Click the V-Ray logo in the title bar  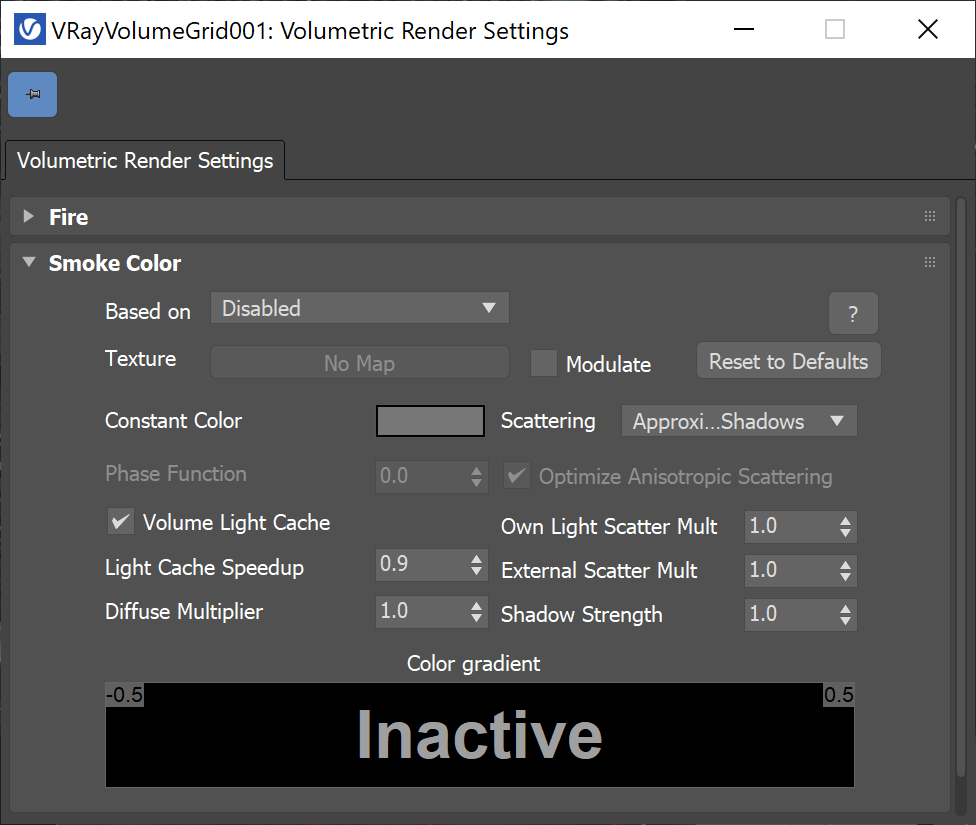(29, 29)
